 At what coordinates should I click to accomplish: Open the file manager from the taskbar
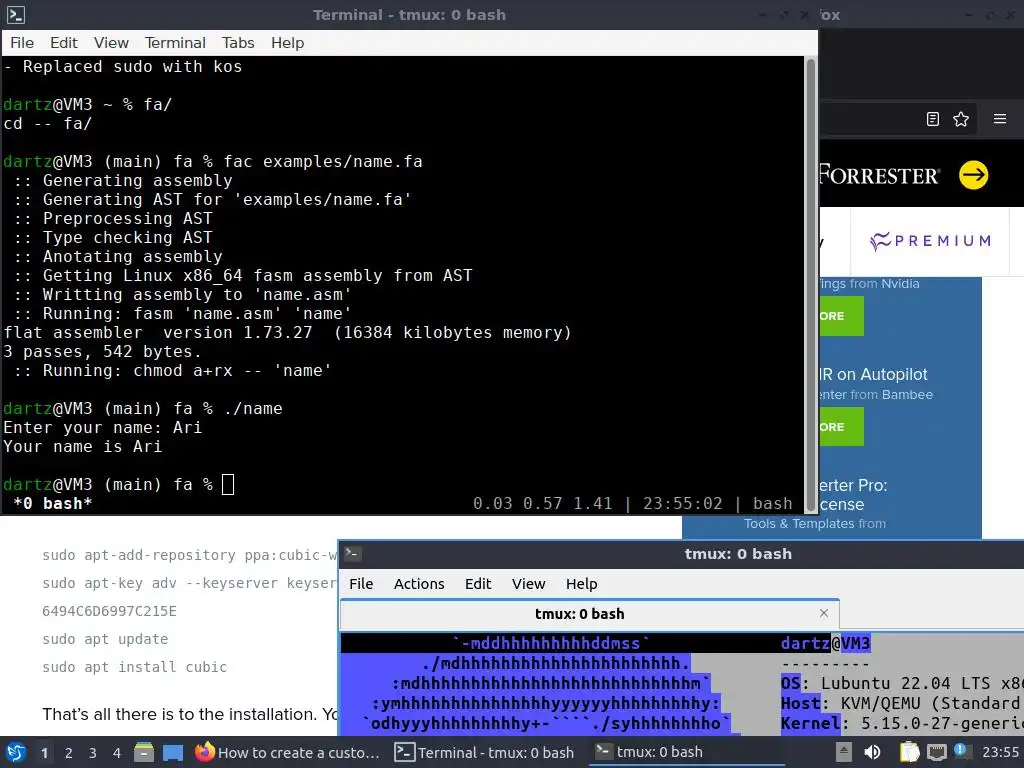pyautogui.click(x=144, y=752)
